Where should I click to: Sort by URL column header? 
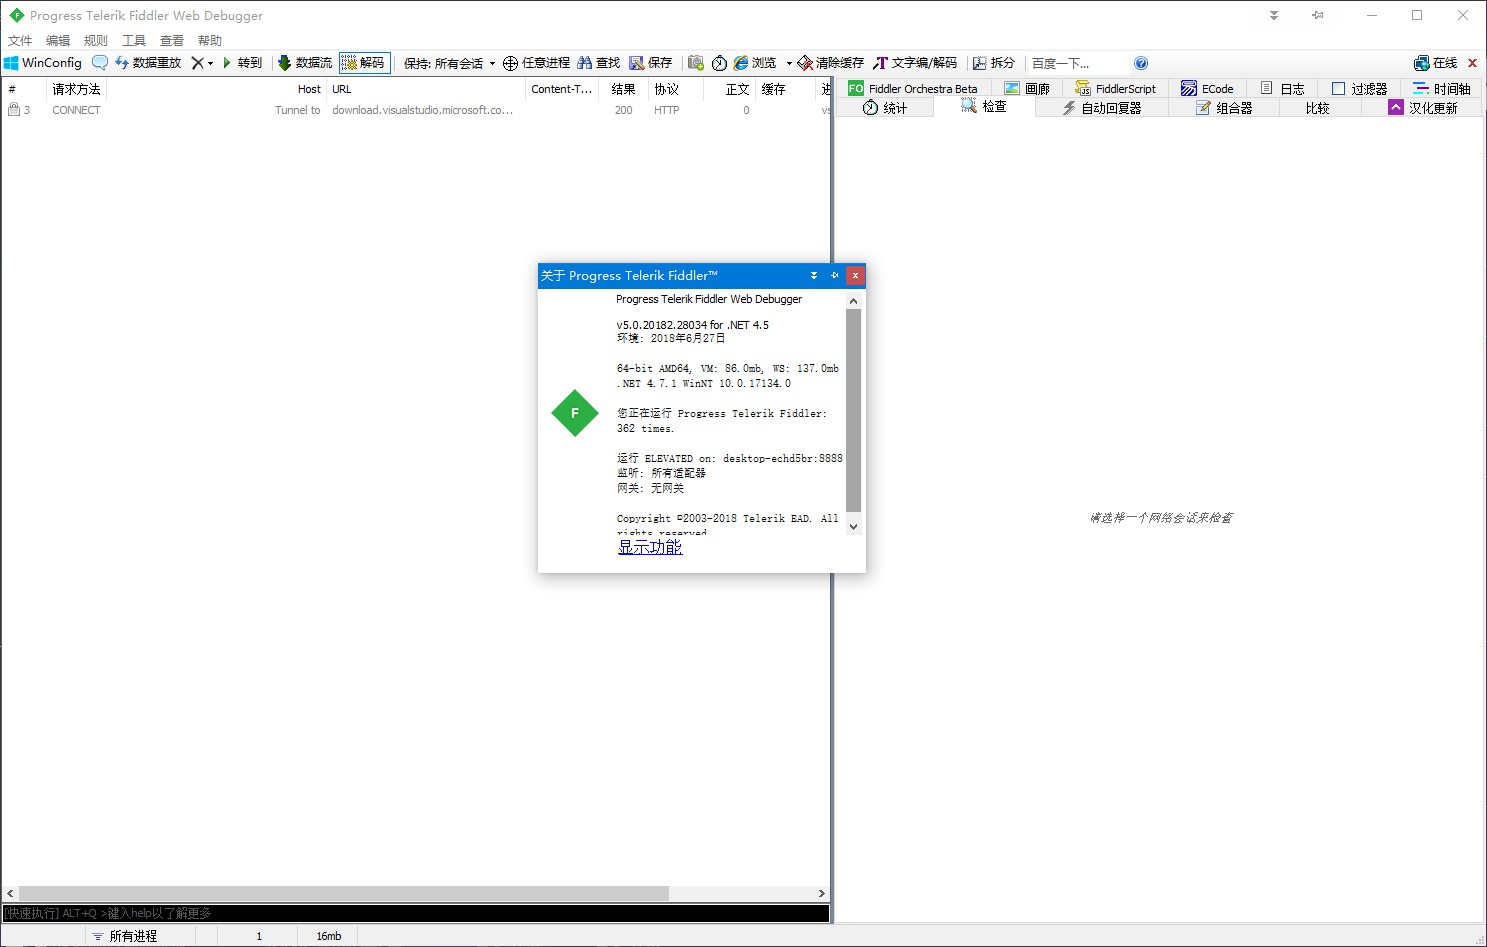click(x=426, y=89)
